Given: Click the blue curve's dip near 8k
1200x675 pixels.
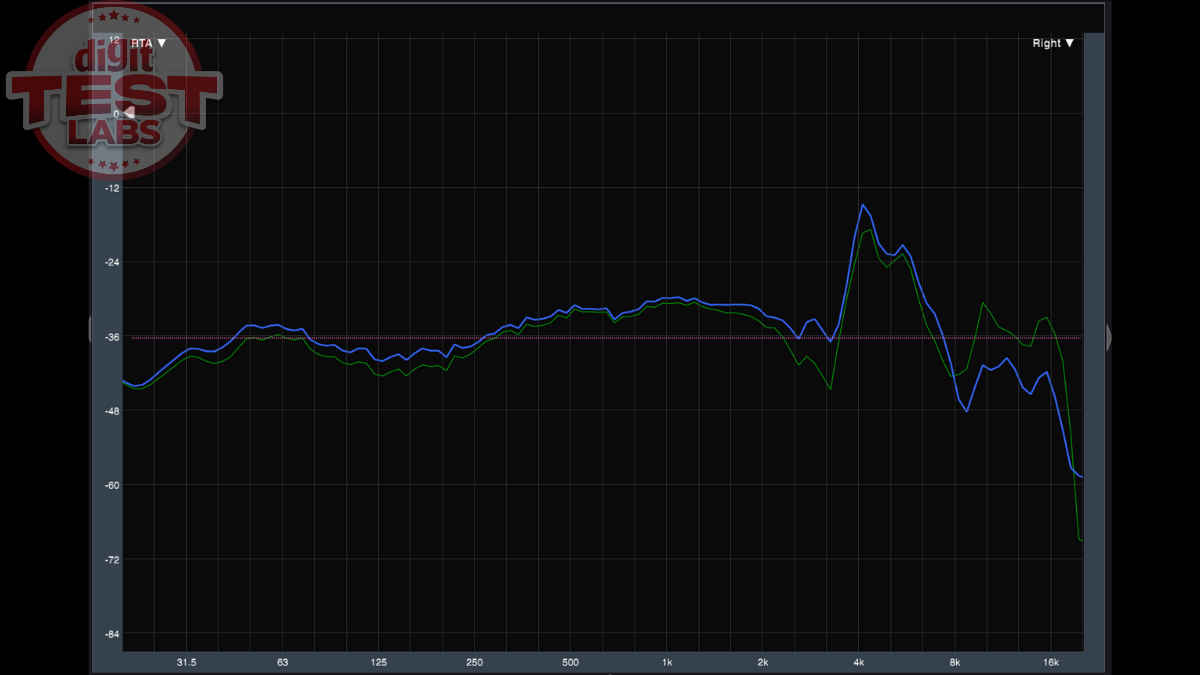Looking at the screenshot, I should 967,411.
